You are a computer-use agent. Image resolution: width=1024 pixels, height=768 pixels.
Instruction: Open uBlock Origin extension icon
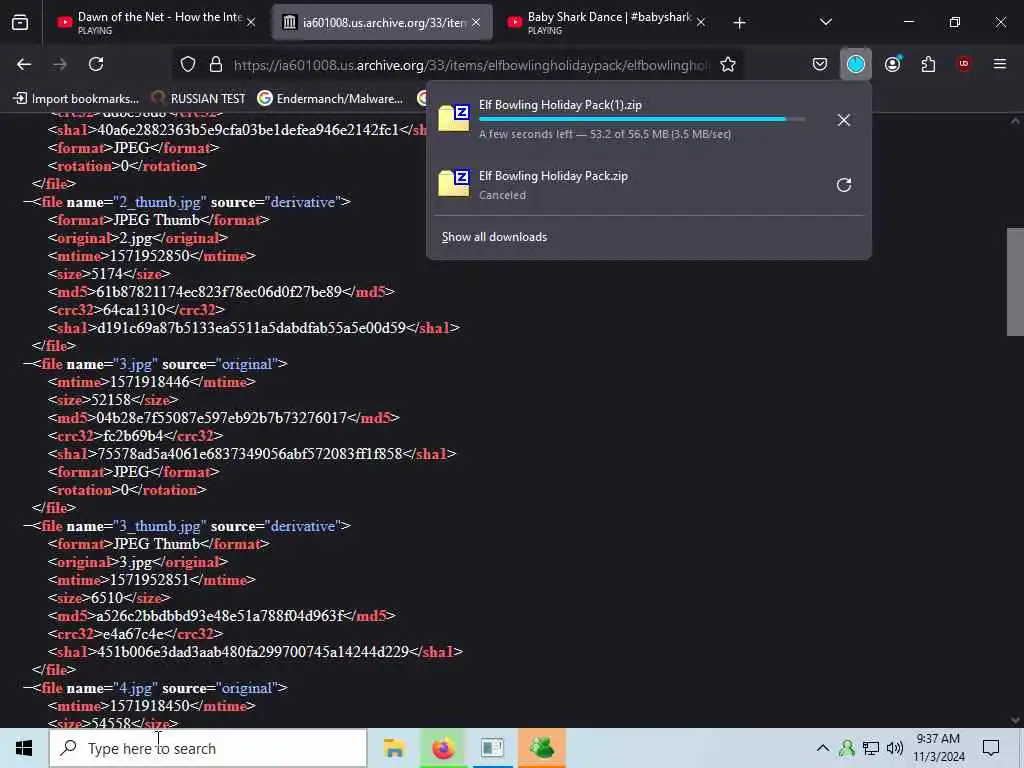click(x=964, y=64)
